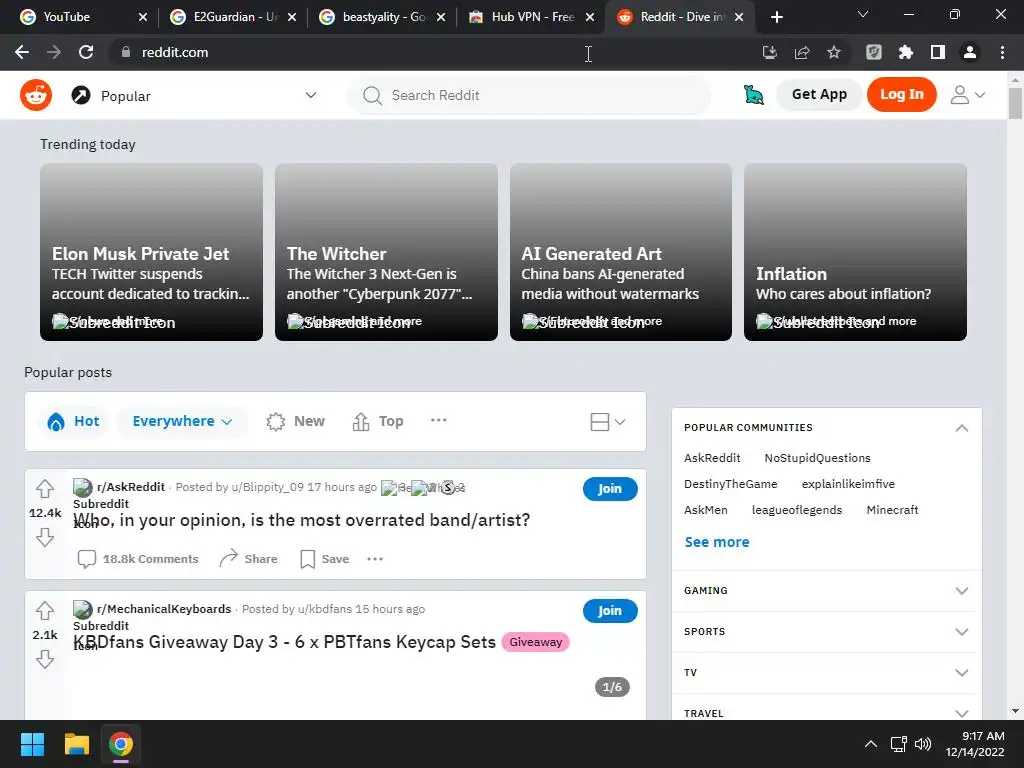Join the r/AskReddit community
Screen dimensions: 1024x768
(610, 488)
